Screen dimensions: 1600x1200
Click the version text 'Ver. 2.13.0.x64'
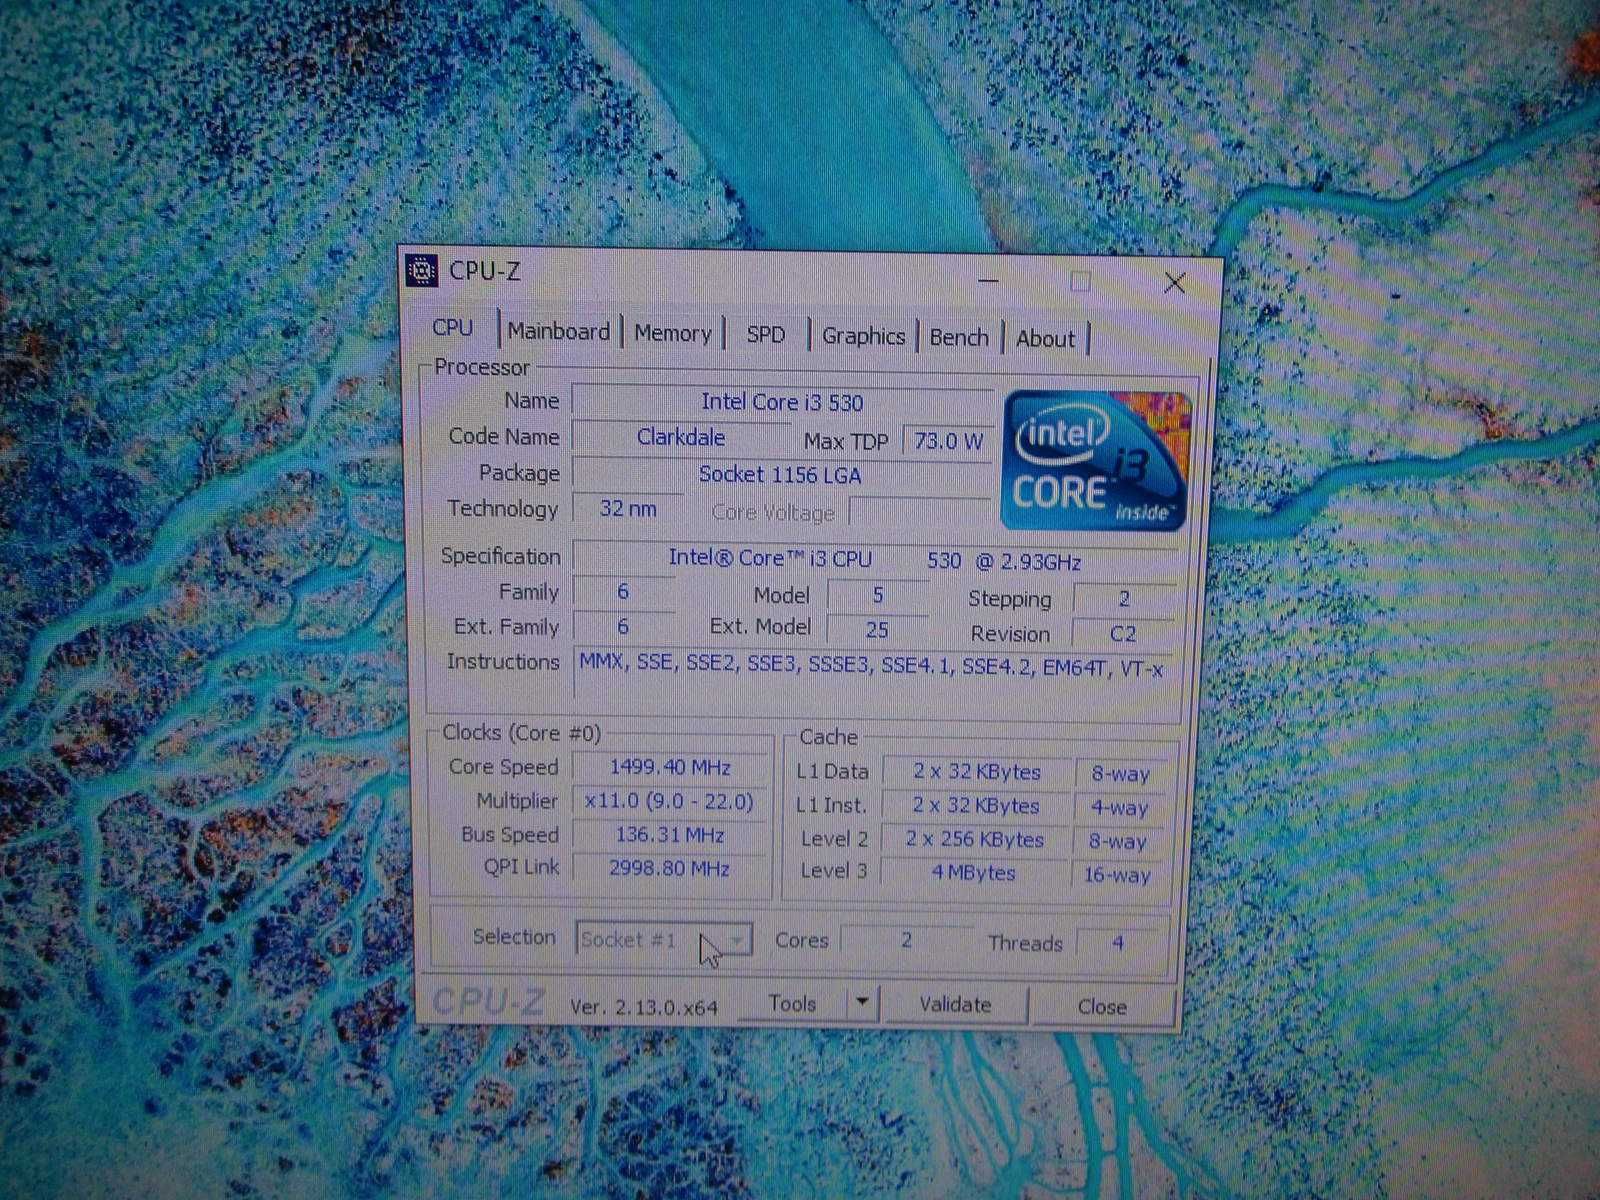tap(644, 1006)
